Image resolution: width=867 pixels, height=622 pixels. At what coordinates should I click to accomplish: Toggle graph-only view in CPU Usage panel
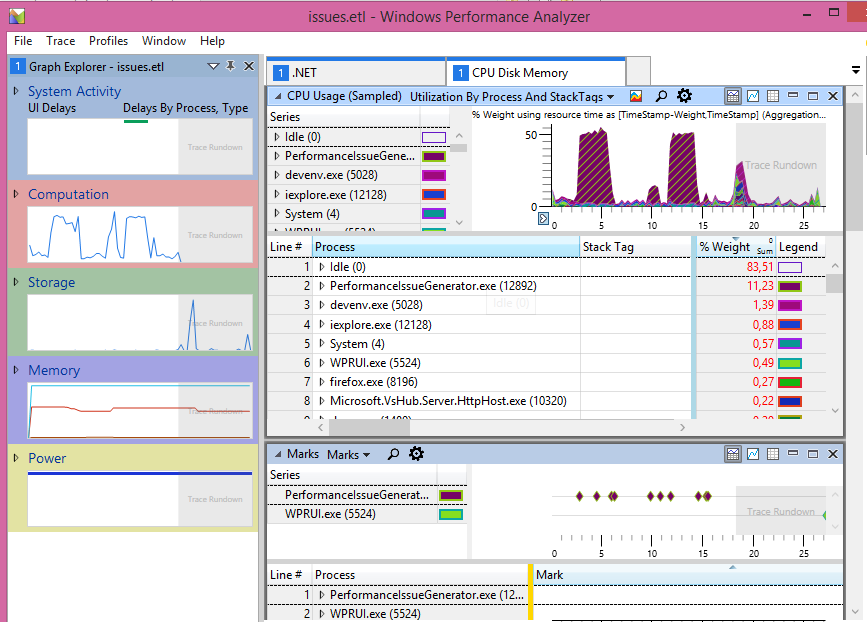(x=753, y=96)
